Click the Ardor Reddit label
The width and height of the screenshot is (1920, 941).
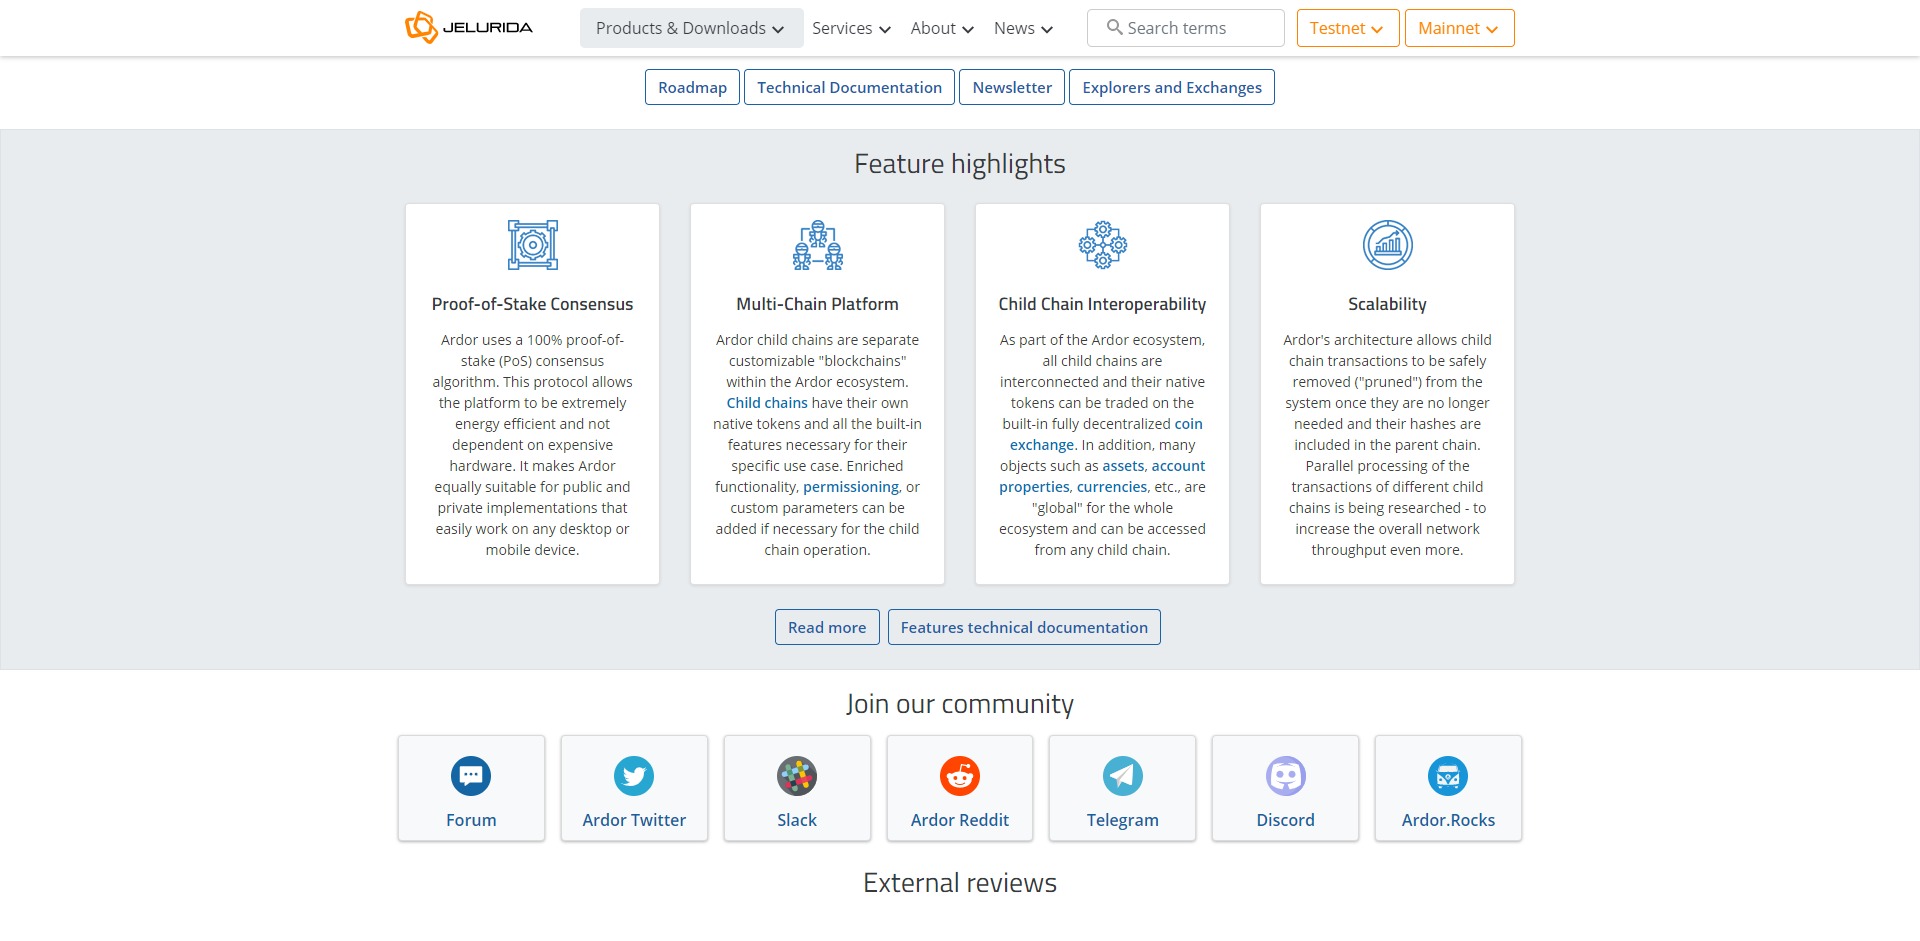pos(960,820)
